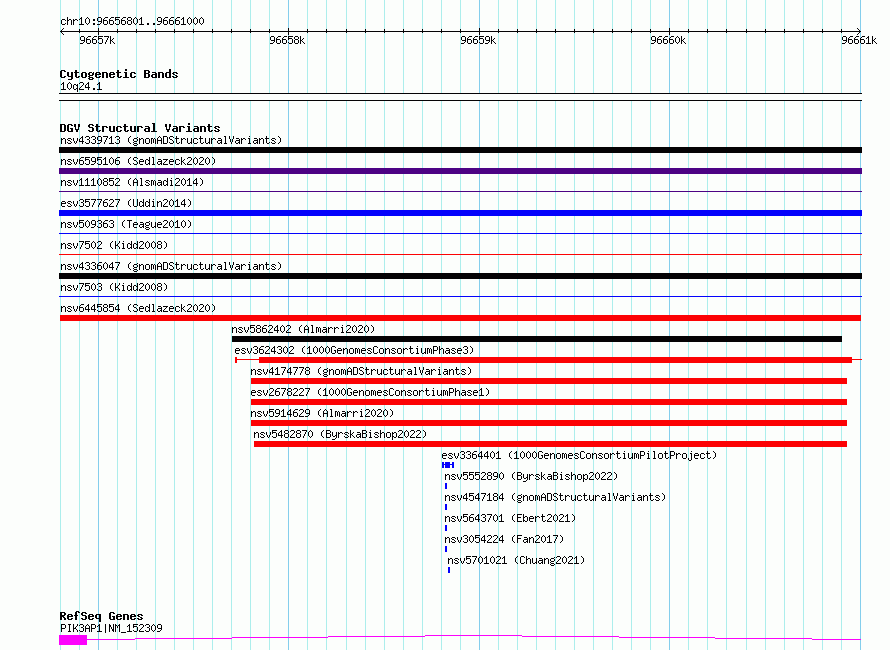890x650 pixels.
Task: Click the nsv4339713 gnomAD variant label
Action: tap(171, 140)
